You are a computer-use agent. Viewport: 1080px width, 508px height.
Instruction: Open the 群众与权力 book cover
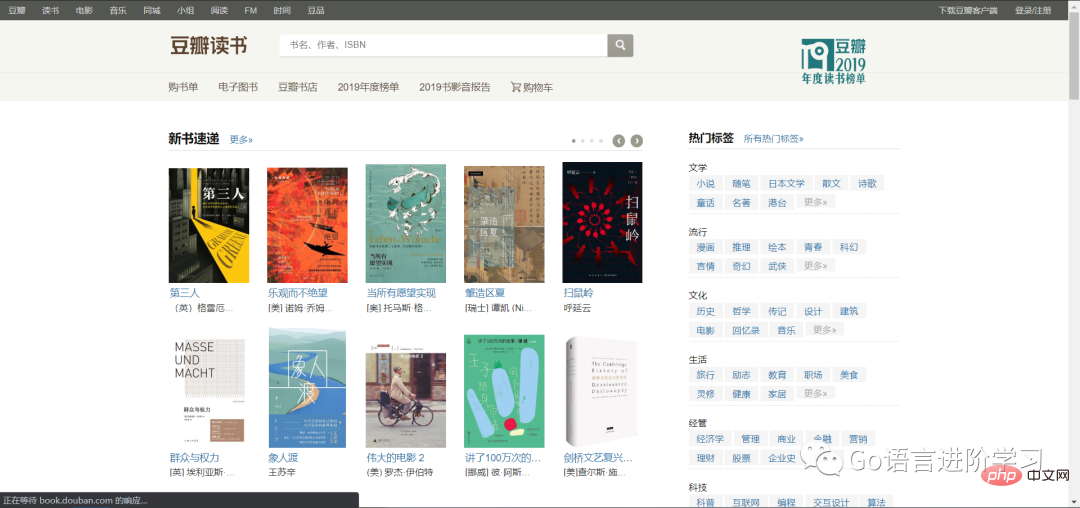207,390
